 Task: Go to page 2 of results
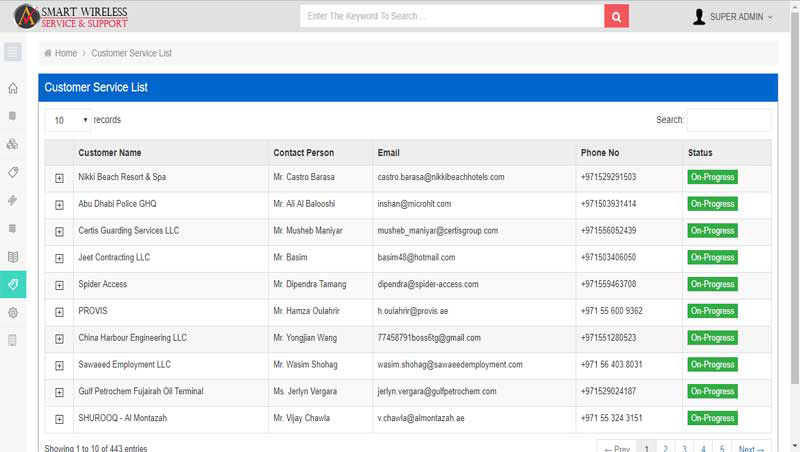[665, 448]
